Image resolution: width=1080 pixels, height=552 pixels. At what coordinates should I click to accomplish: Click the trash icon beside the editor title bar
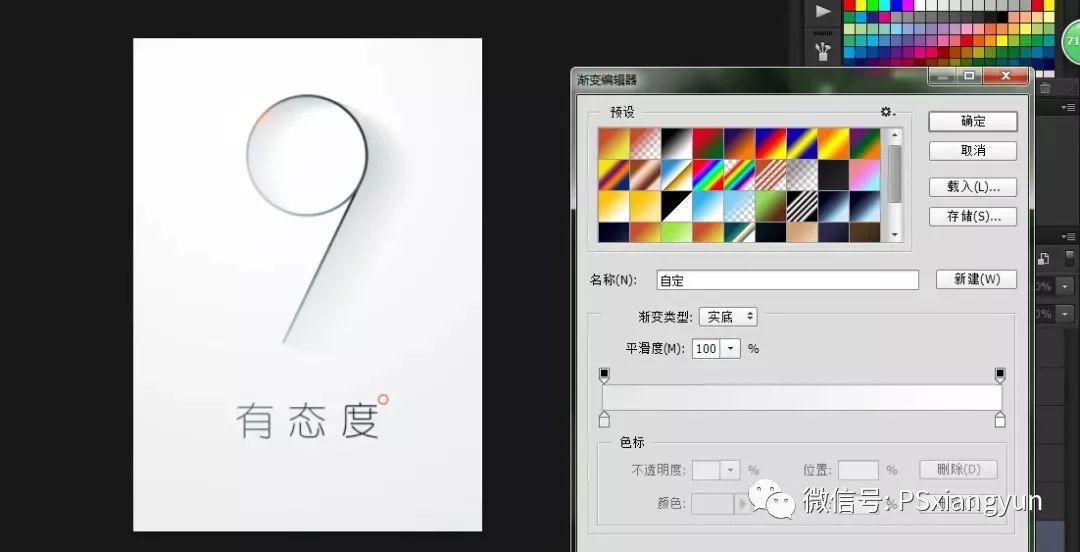point(1045,88)
